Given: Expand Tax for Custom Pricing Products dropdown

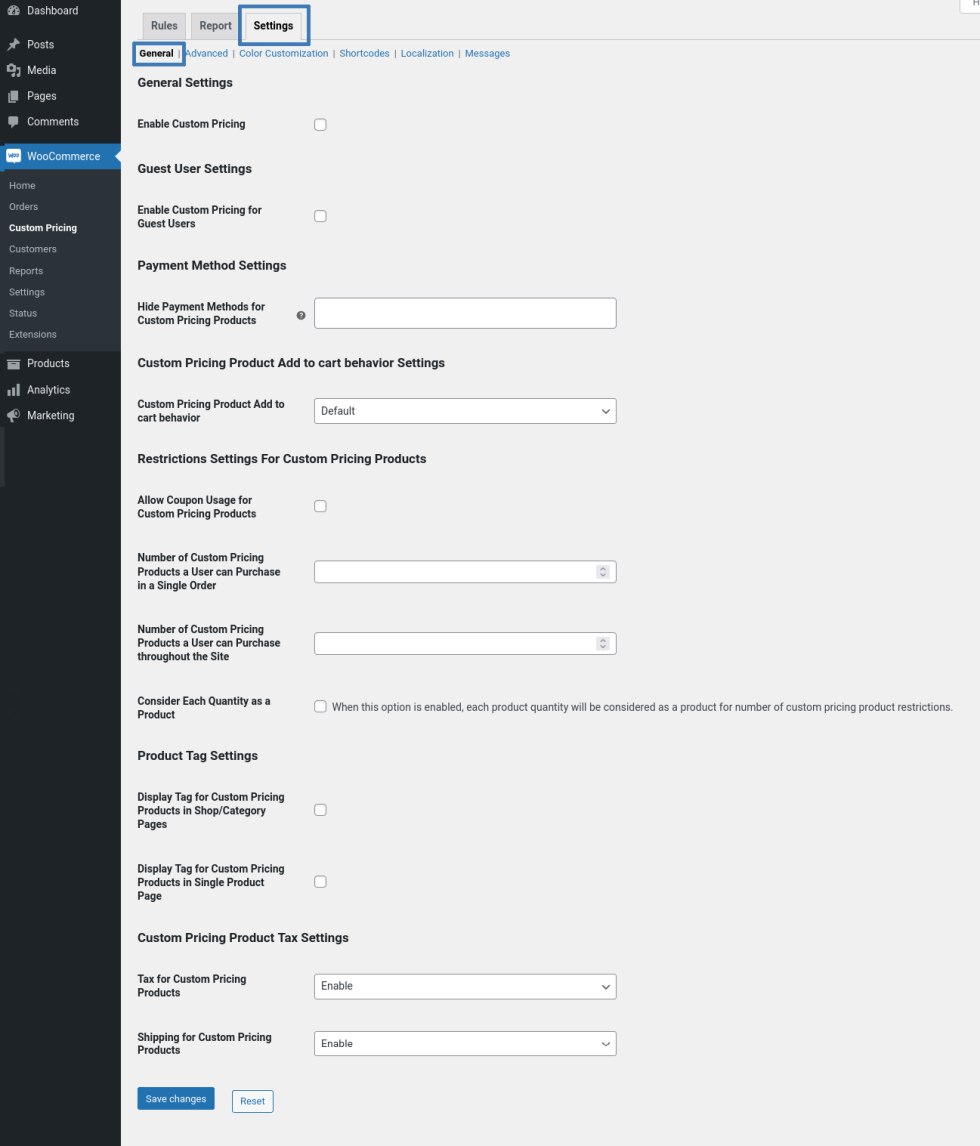Looking at the screenshot, I should [465, 986].
